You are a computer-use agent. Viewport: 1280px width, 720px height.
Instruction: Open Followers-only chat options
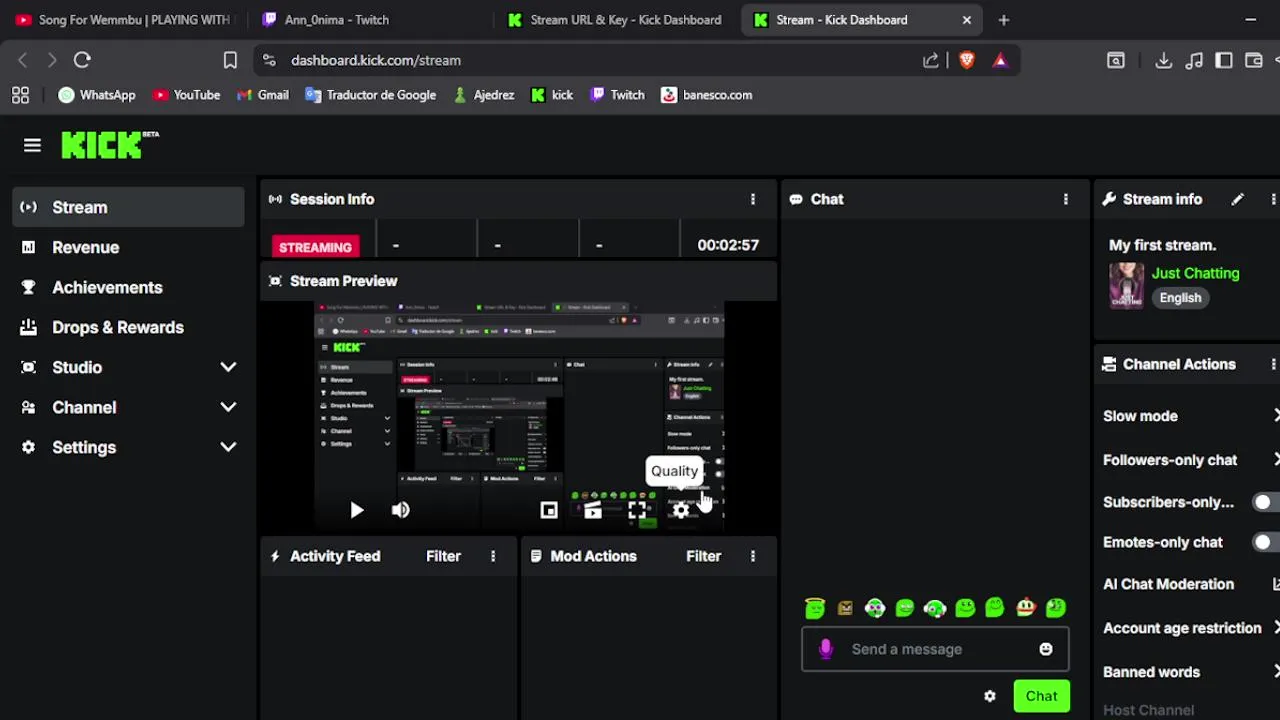pos(1190,460)
